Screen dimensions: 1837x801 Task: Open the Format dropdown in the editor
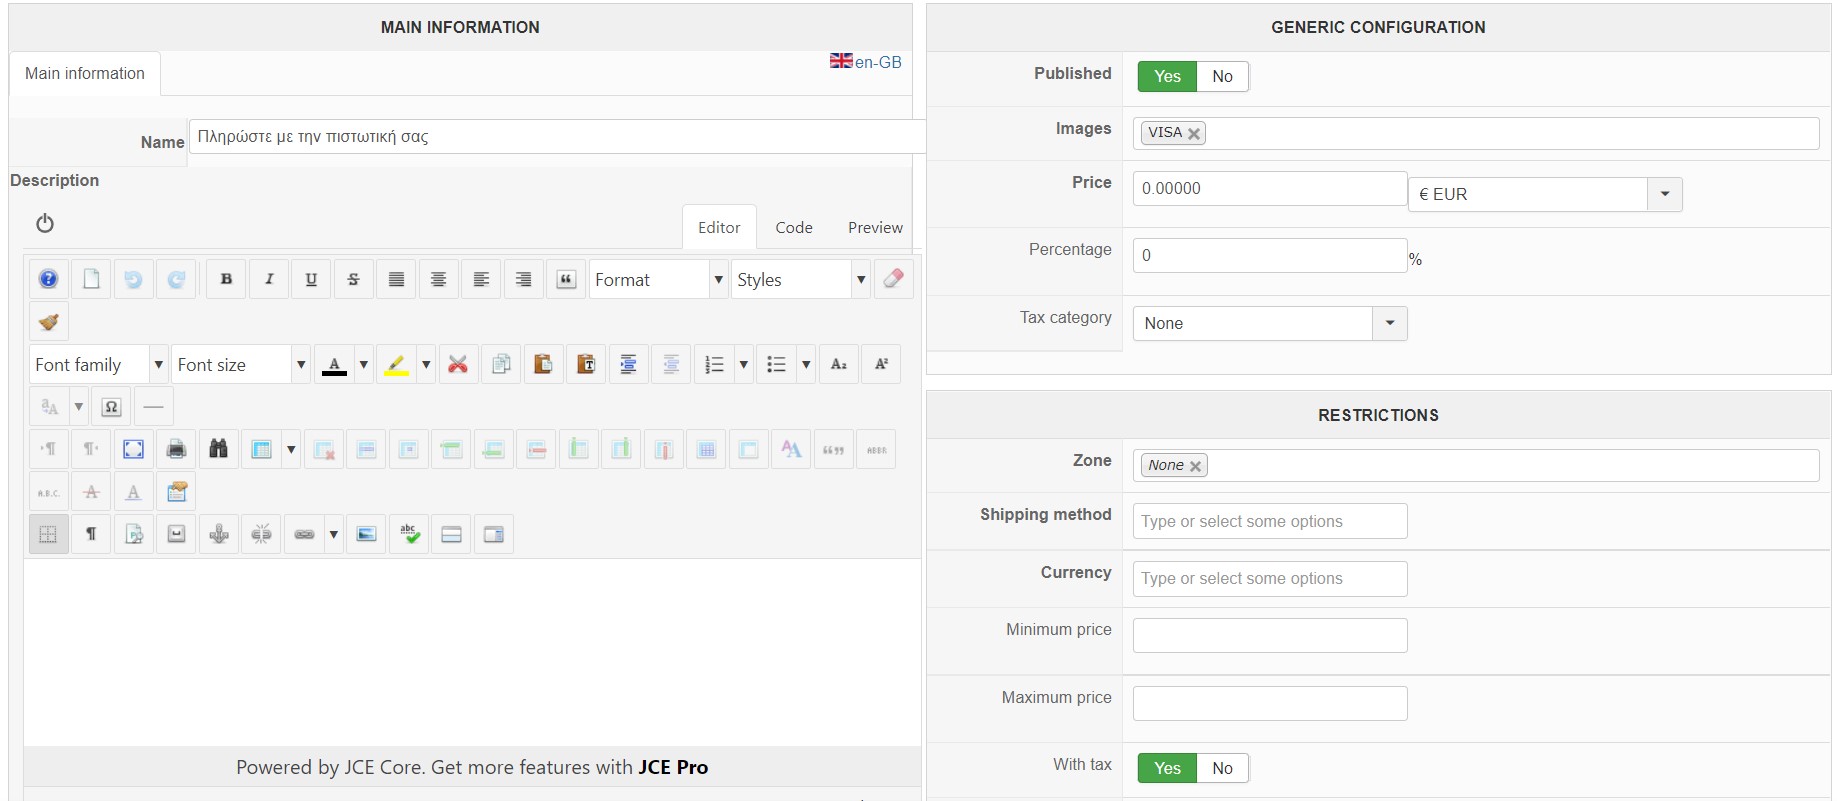[x=658, y=280]
